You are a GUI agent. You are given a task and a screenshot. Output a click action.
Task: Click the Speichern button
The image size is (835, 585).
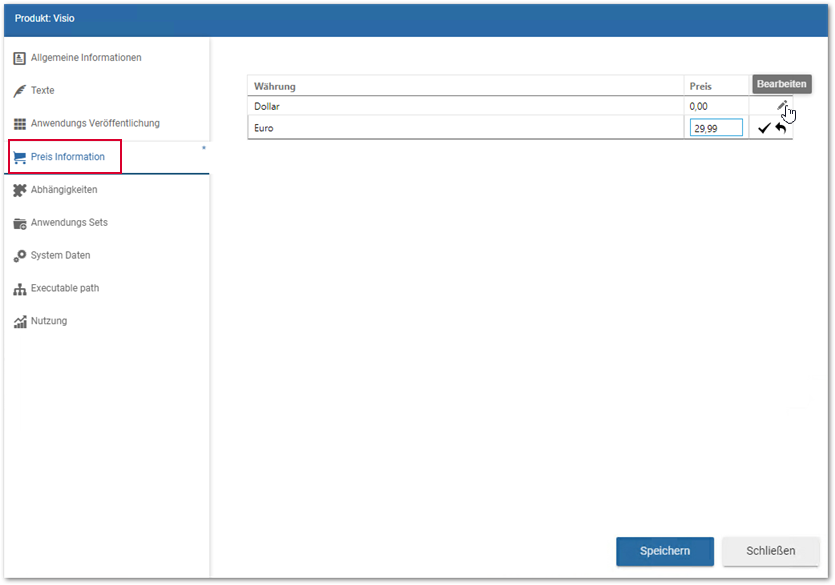pyautogui.click(x=665, y=551)
